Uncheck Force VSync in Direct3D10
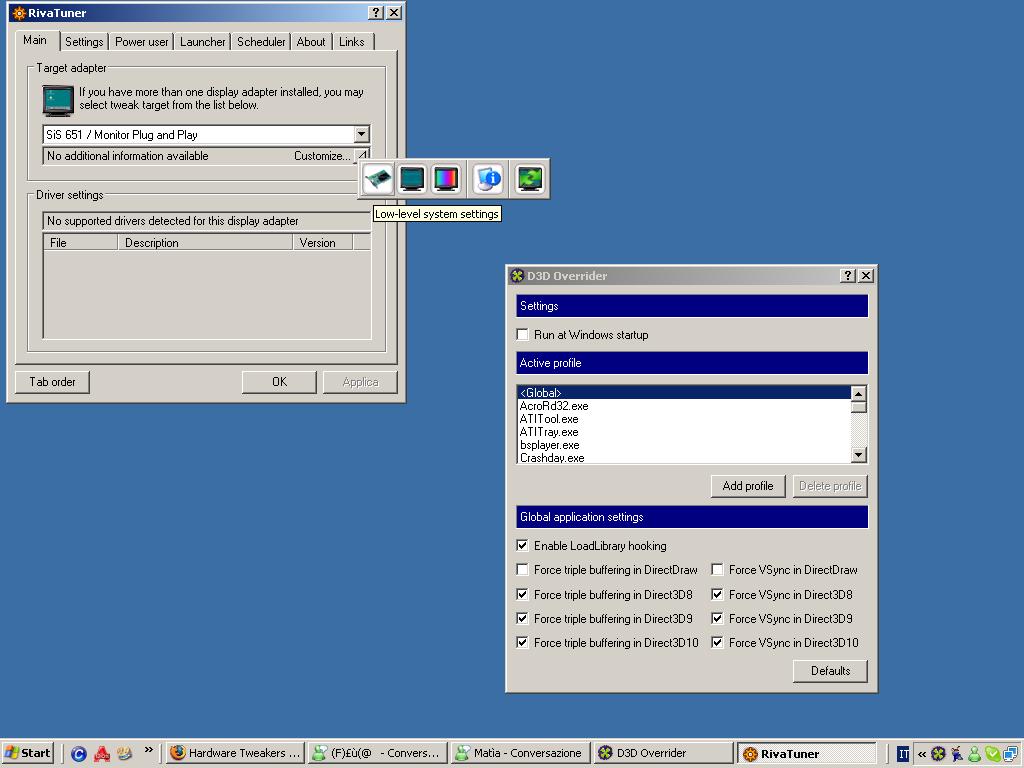The height and width of the screenshot is (768, 1024). click(x=717, y=643)
